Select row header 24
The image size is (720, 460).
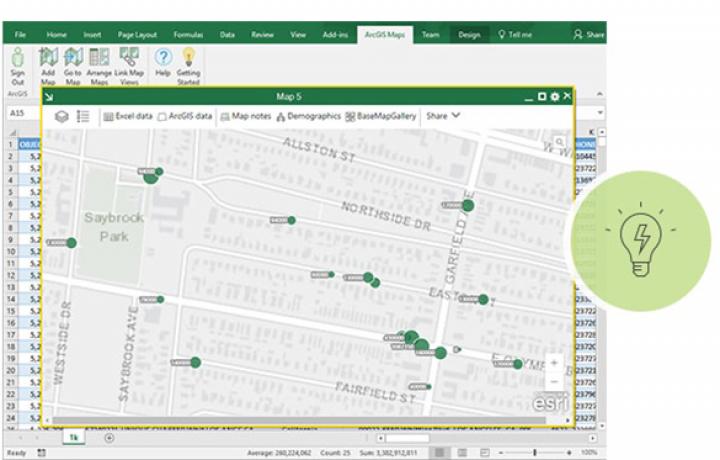coord(11,418)
